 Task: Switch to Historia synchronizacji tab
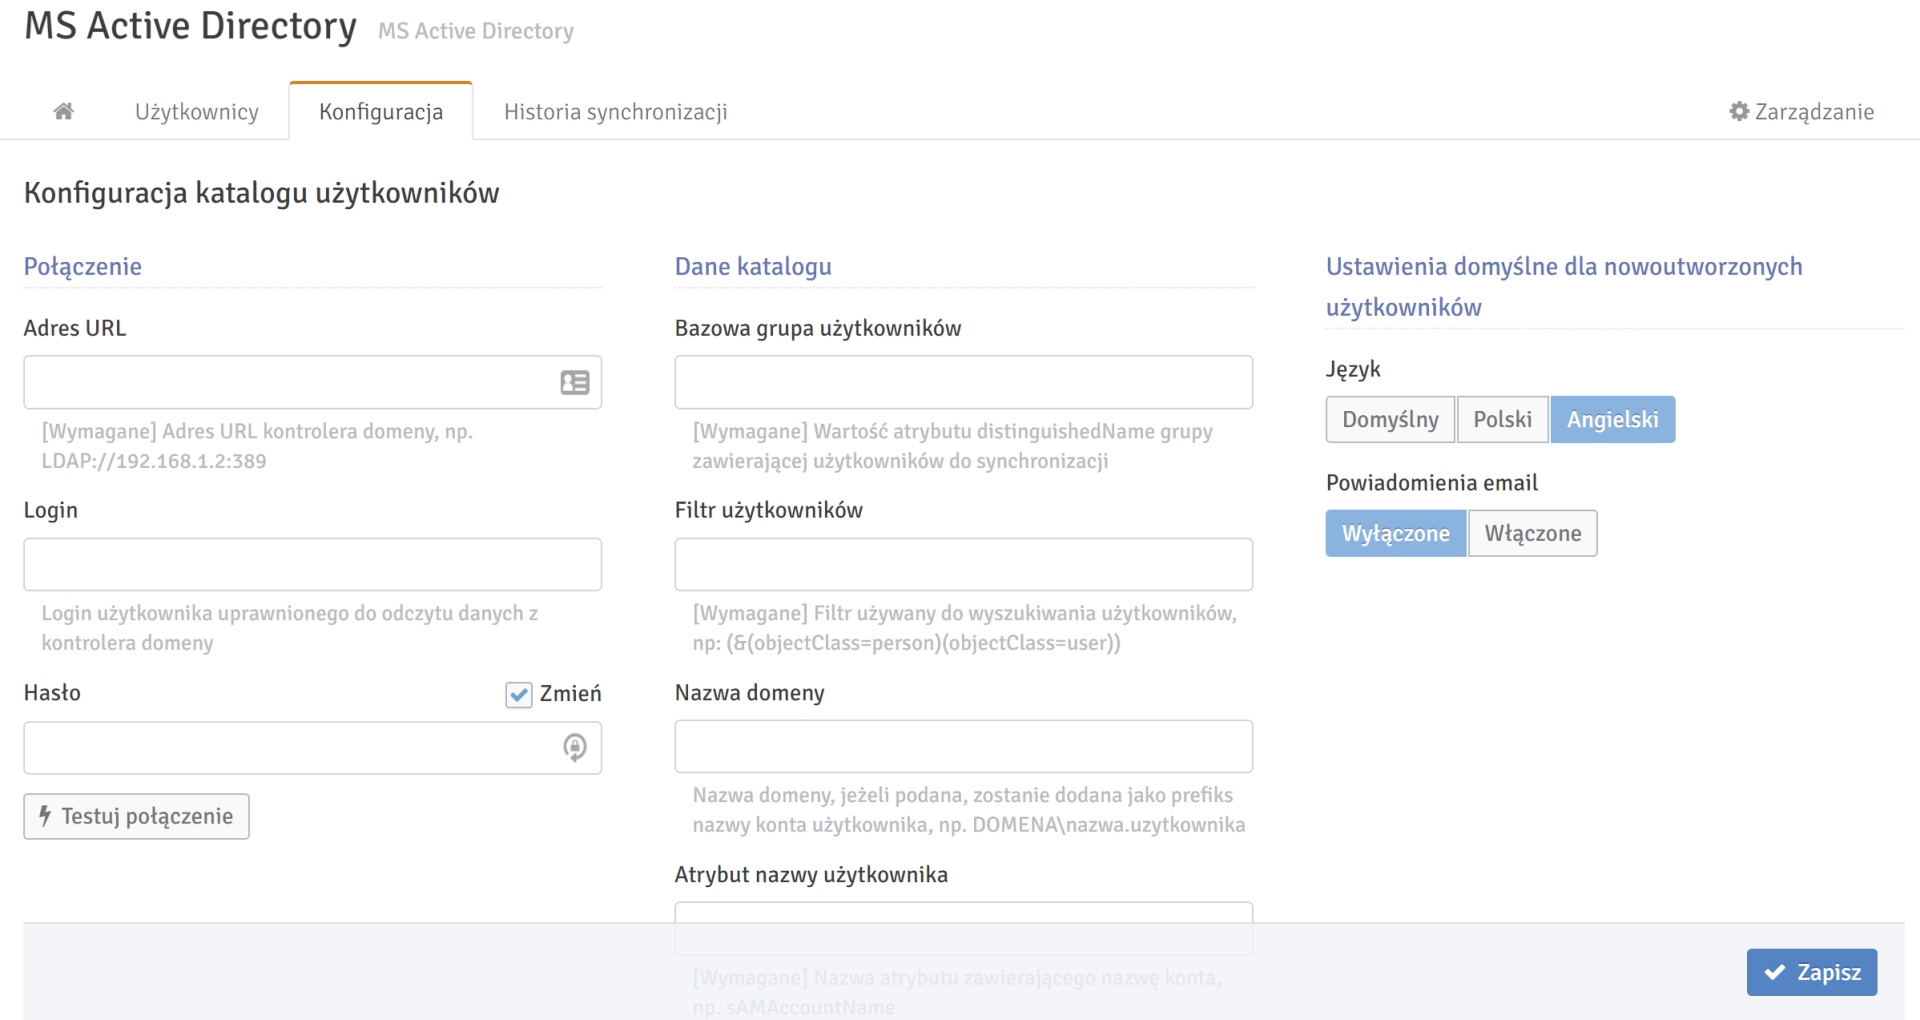pos(616,111)
